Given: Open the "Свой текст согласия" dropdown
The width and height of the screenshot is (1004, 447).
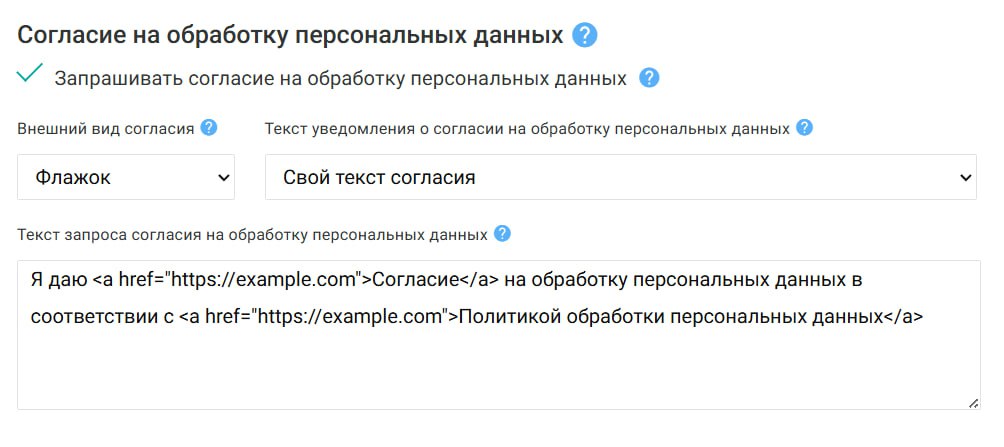Looking at the screenshot, I should pos(620,178).
